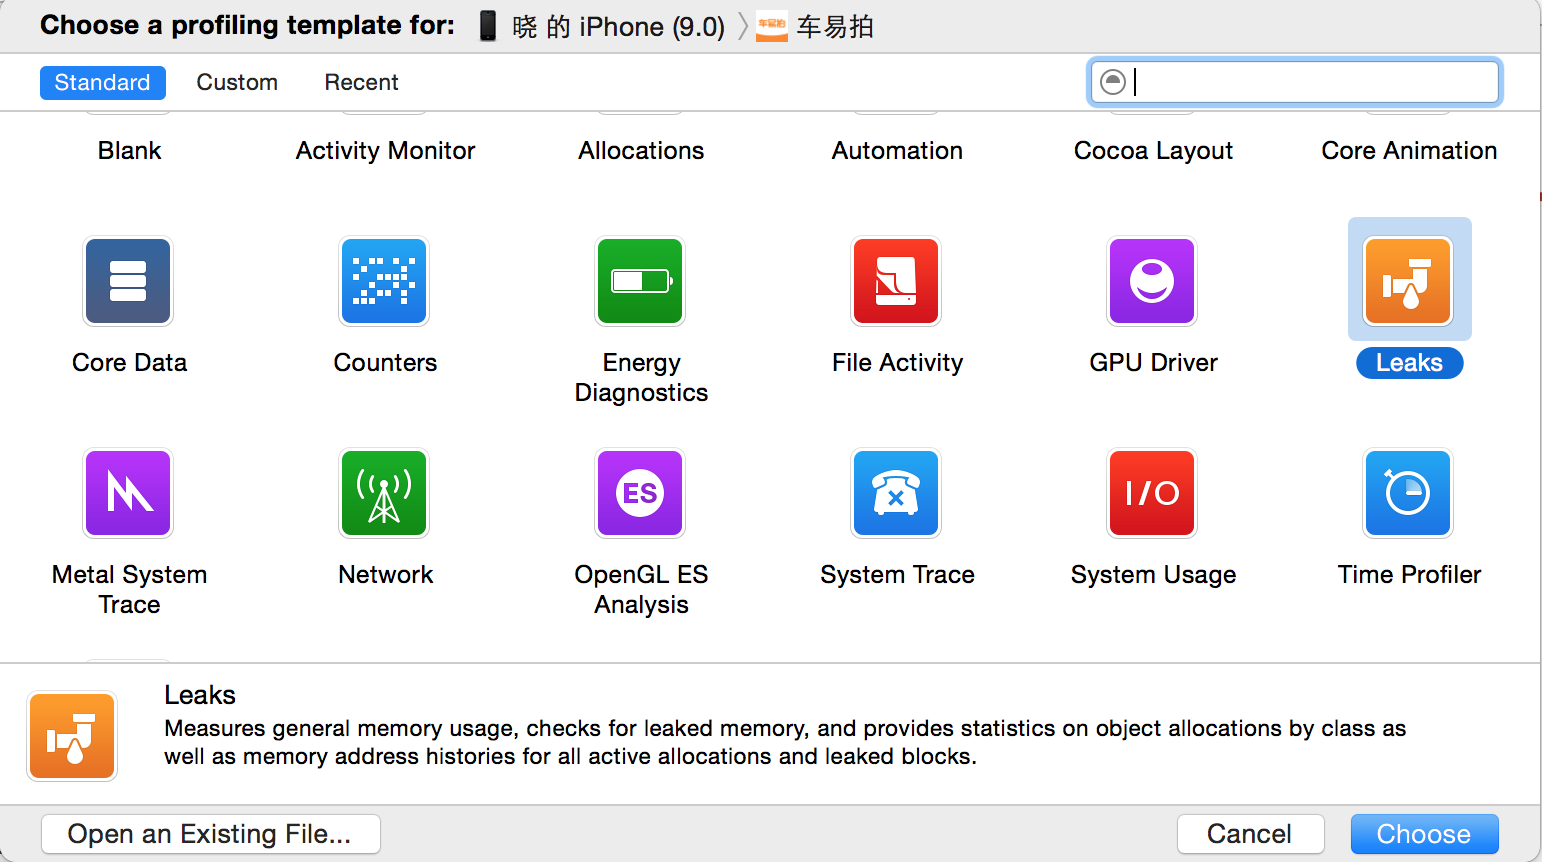Screen dimensions: 1542x862
Task: Select the Metal System Trace icon
Action: (x=128, y=493)
